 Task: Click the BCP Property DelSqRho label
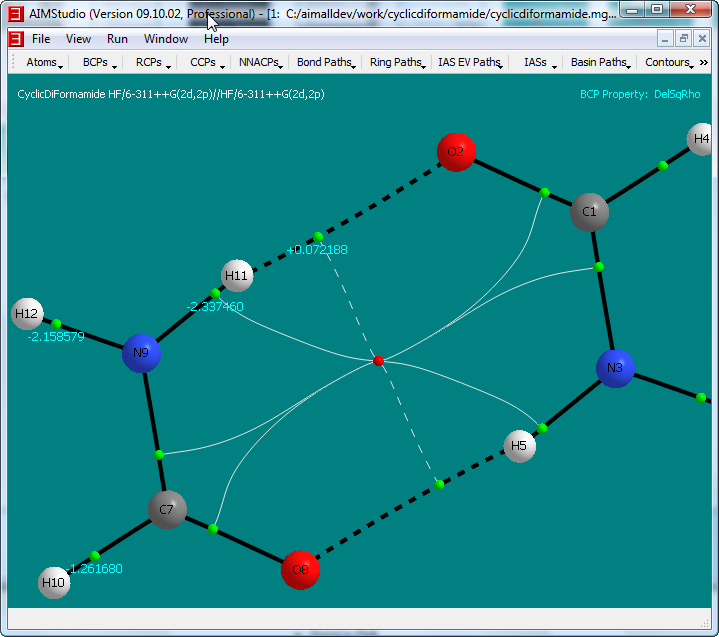click(640, 94)
